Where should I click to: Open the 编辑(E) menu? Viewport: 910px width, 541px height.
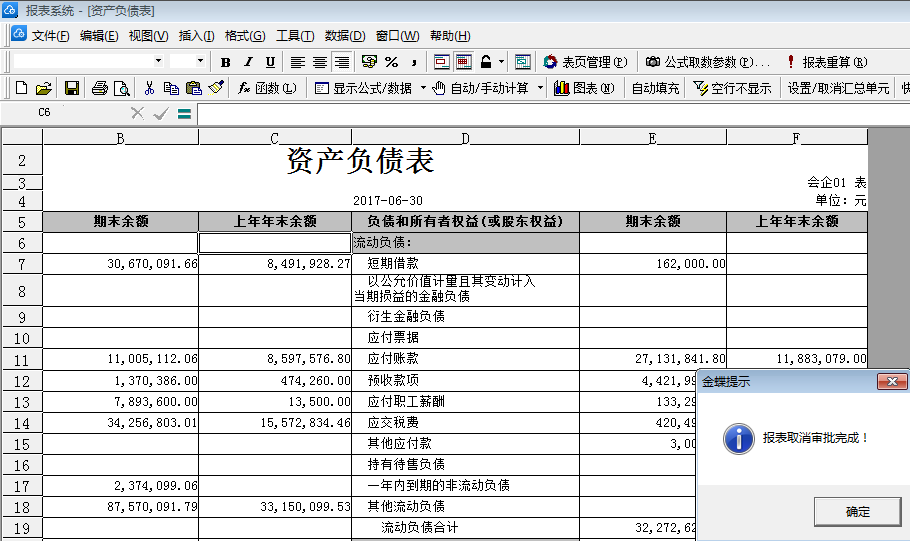[x=99, y=36]
